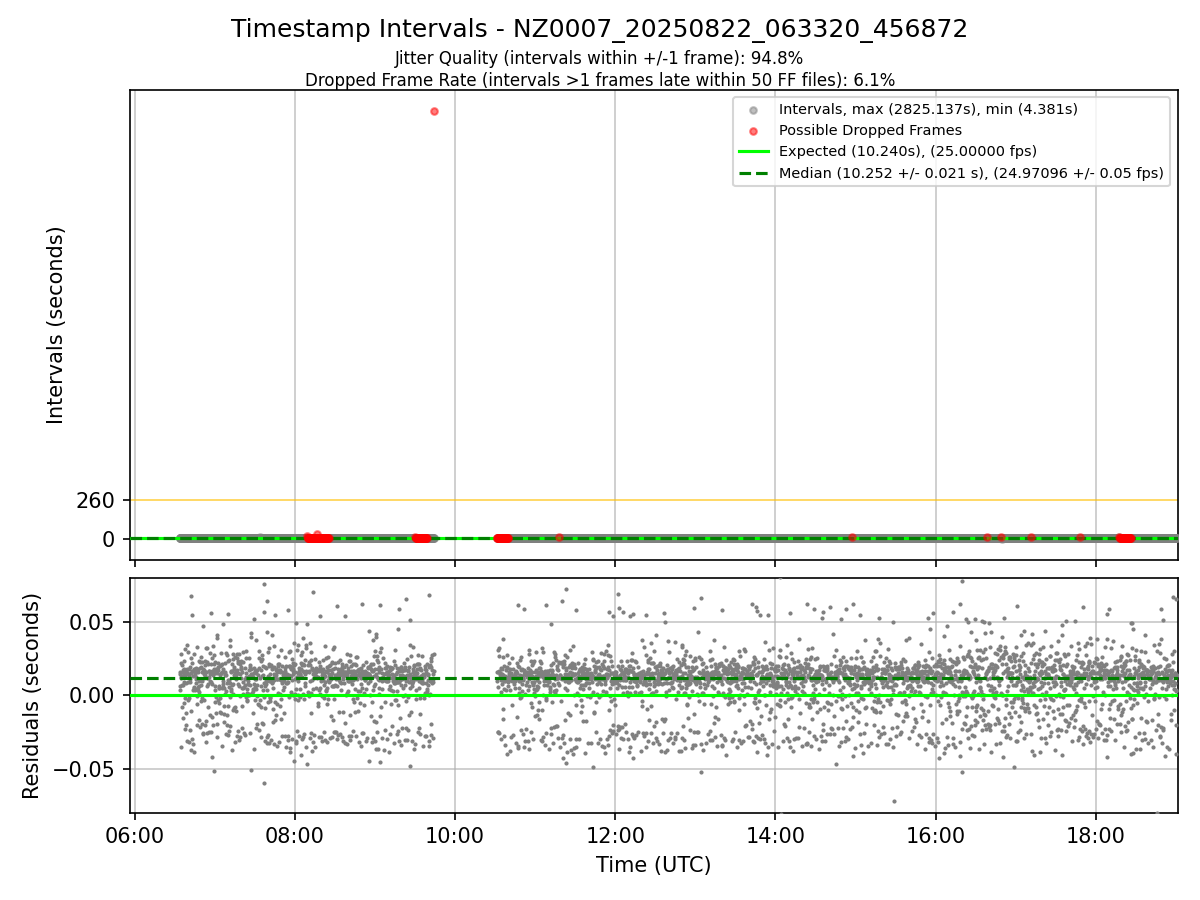
Task: Click the Residuals (seconds) axis label
Action: [x=32, y=696]
